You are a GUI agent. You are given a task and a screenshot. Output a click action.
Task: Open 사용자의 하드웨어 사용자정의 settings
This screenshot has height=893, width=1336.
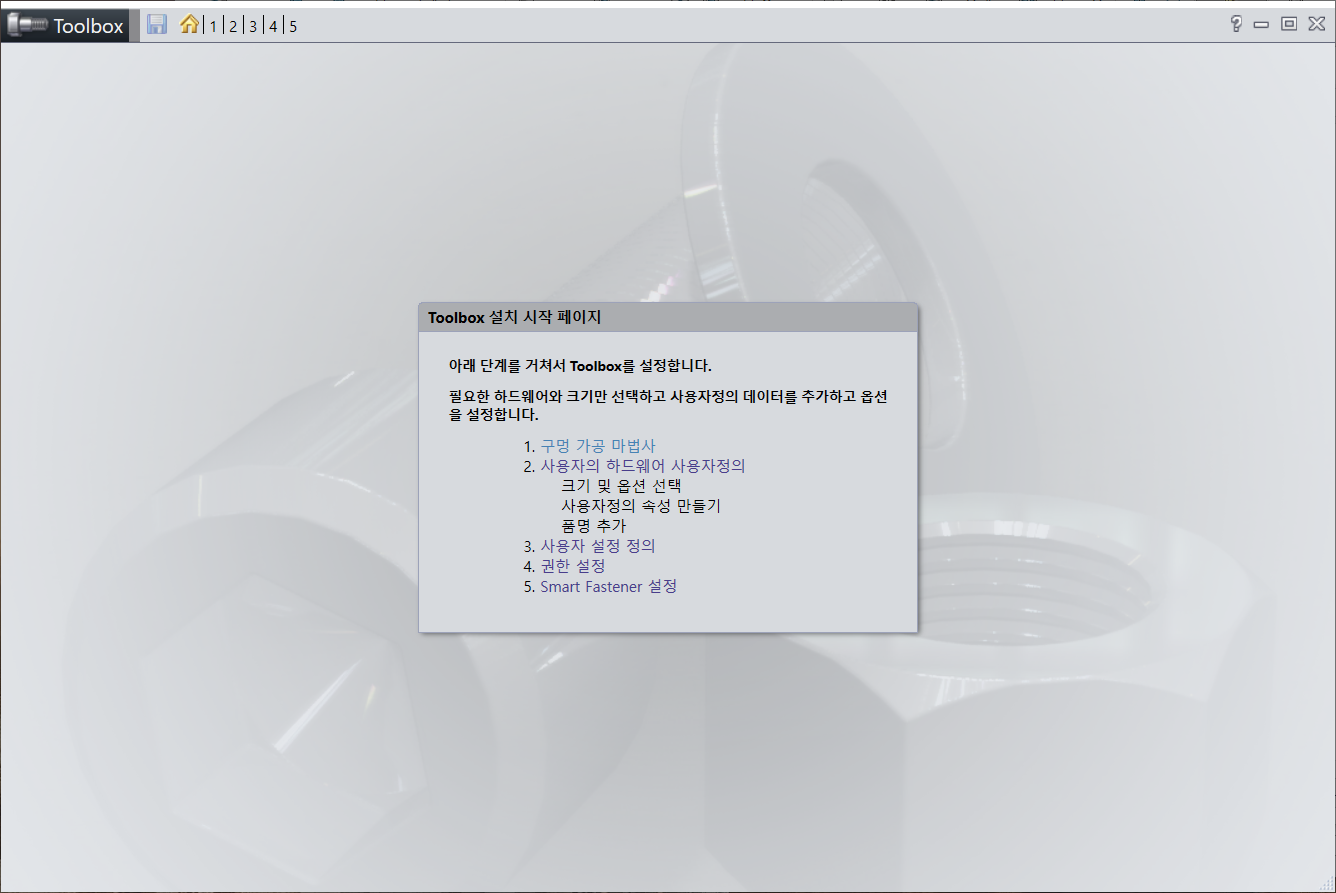643,465
